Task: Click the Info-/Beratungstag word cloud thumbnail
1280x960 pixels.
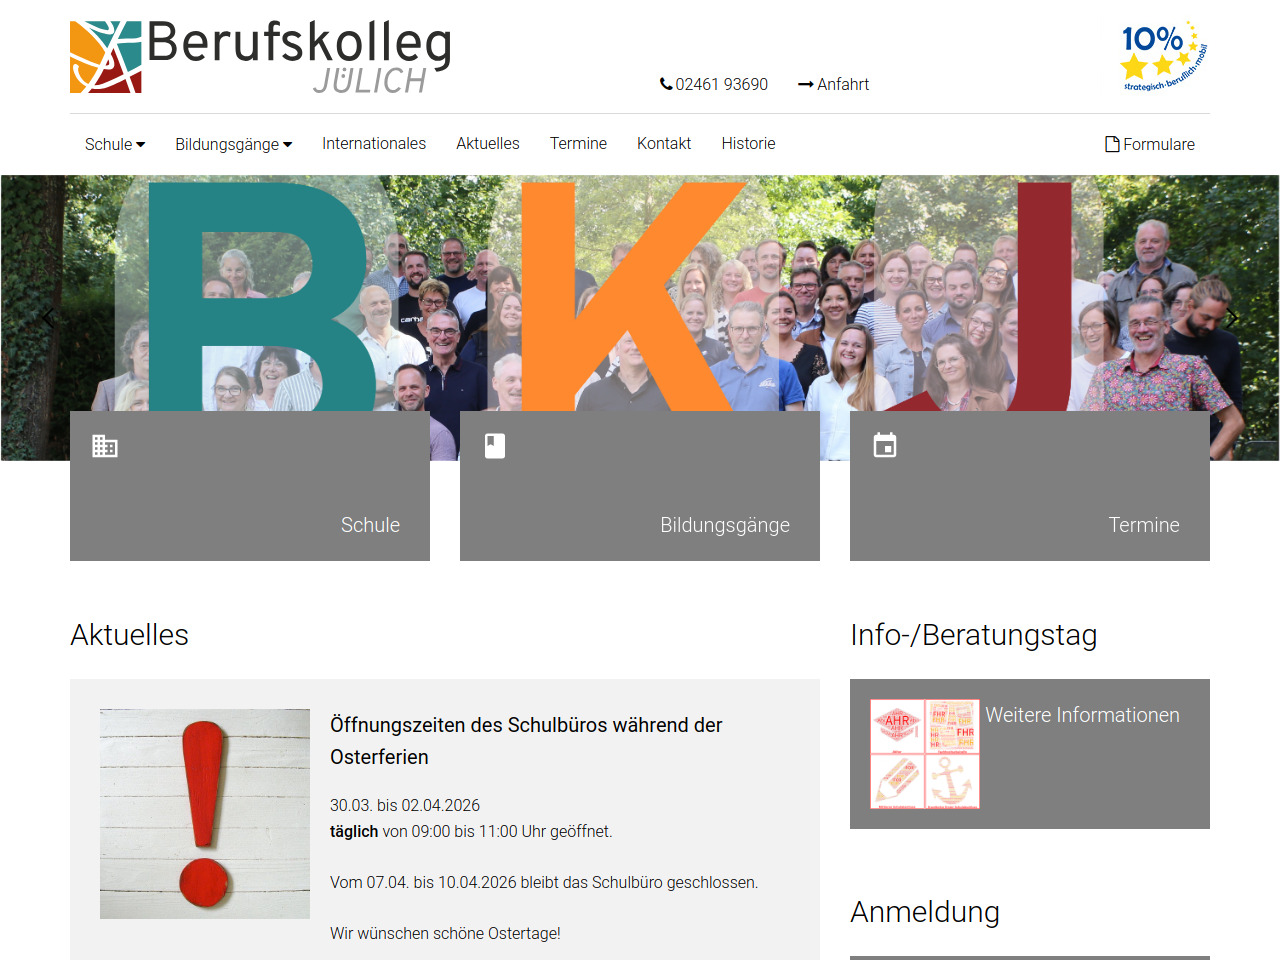Action: [925, 754]
